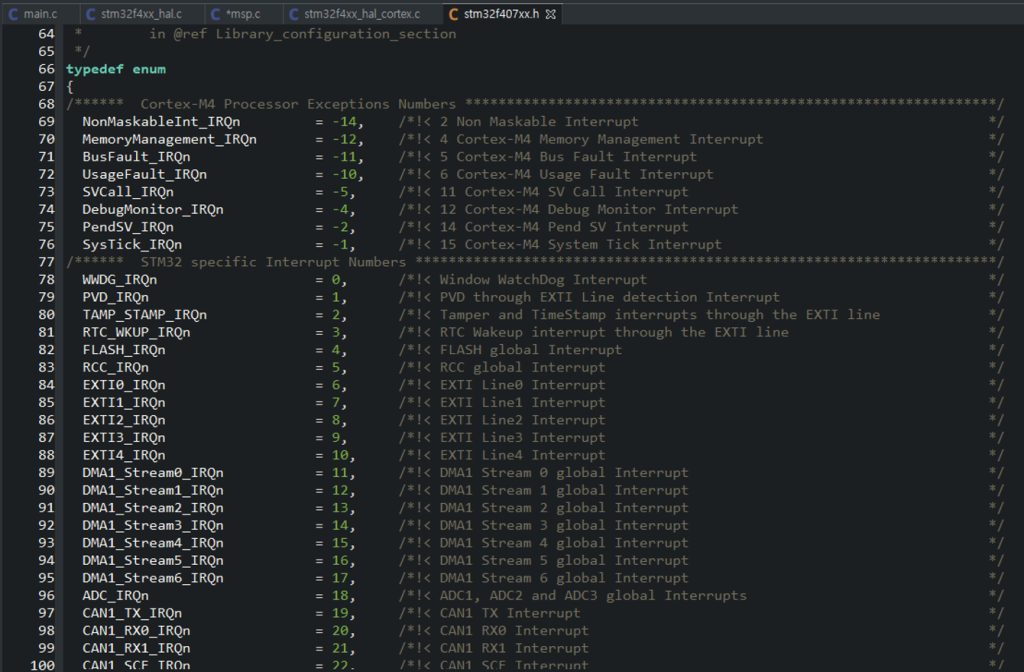Click WWDG_IRQn identifier
Image resolution: width=1024 pixels, height=672 pixels.
click(120, 280)
